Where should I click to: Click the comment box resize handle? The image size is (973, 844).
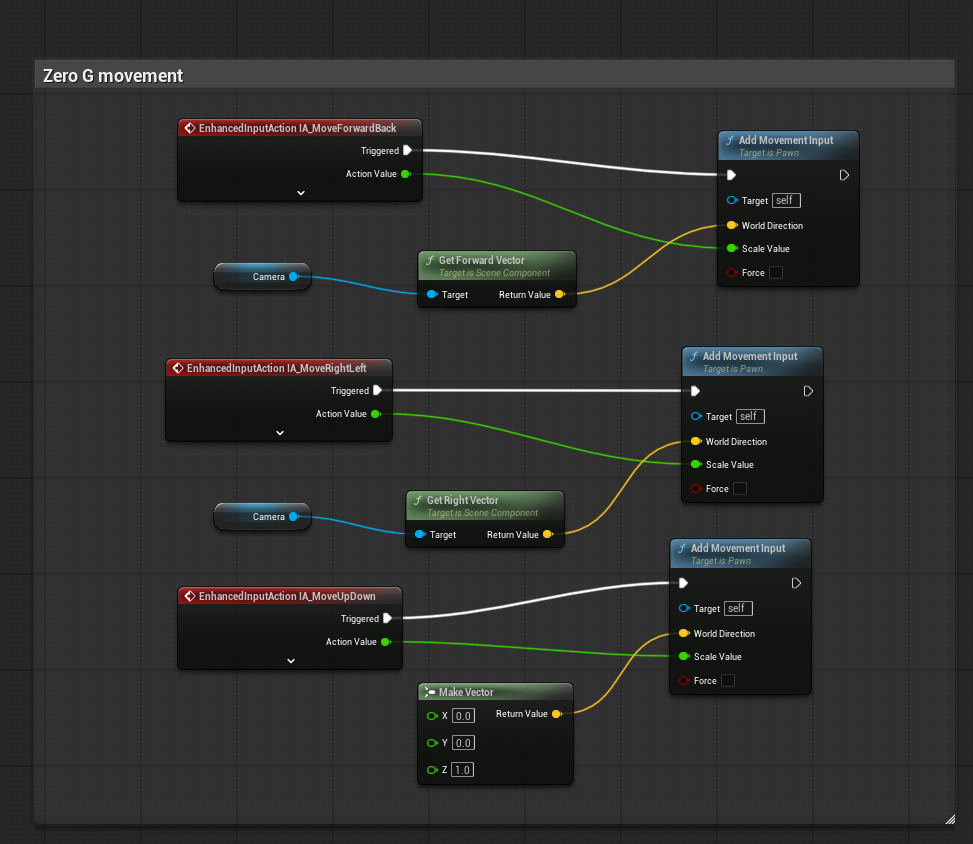(x=948, y=818)
